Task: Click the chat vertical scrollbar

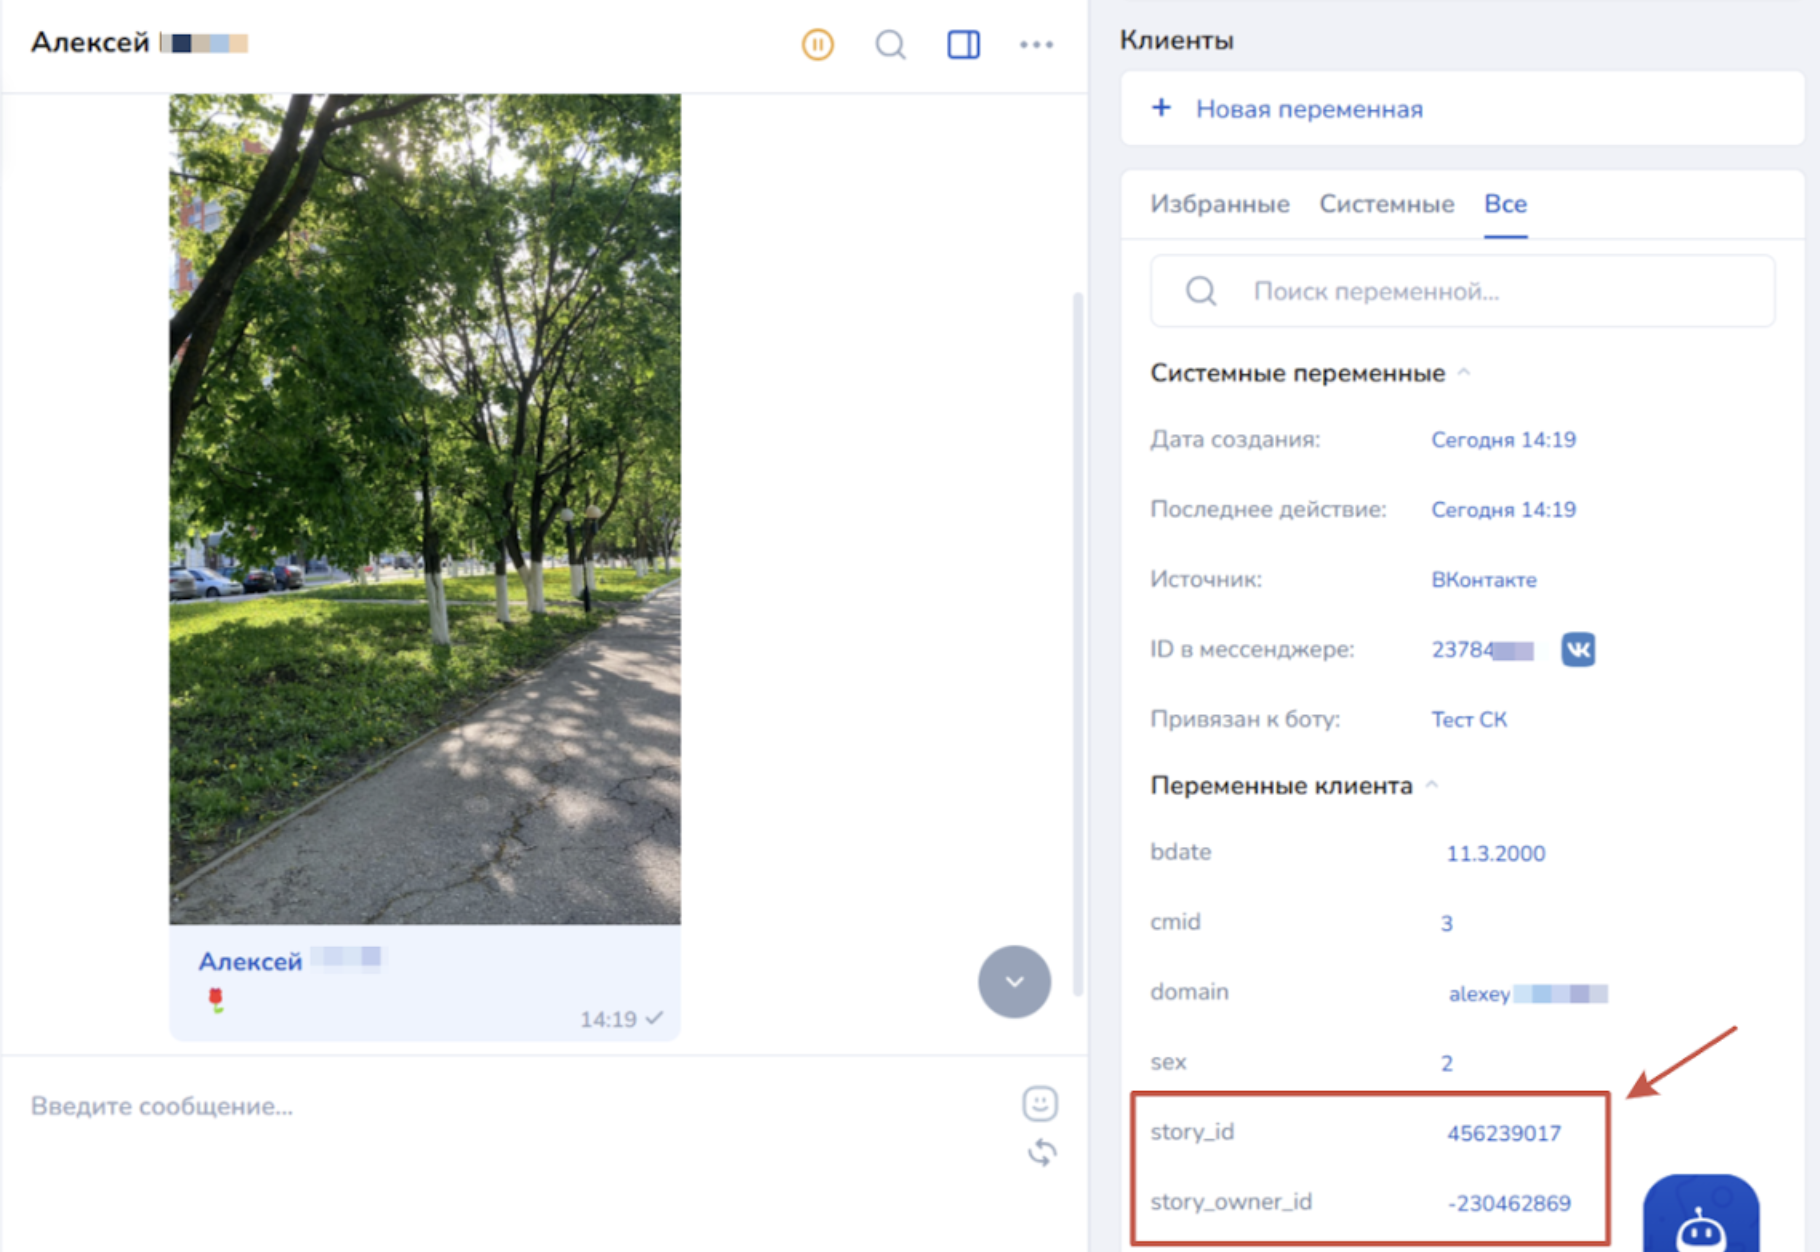Action: tap(1078, 640)
